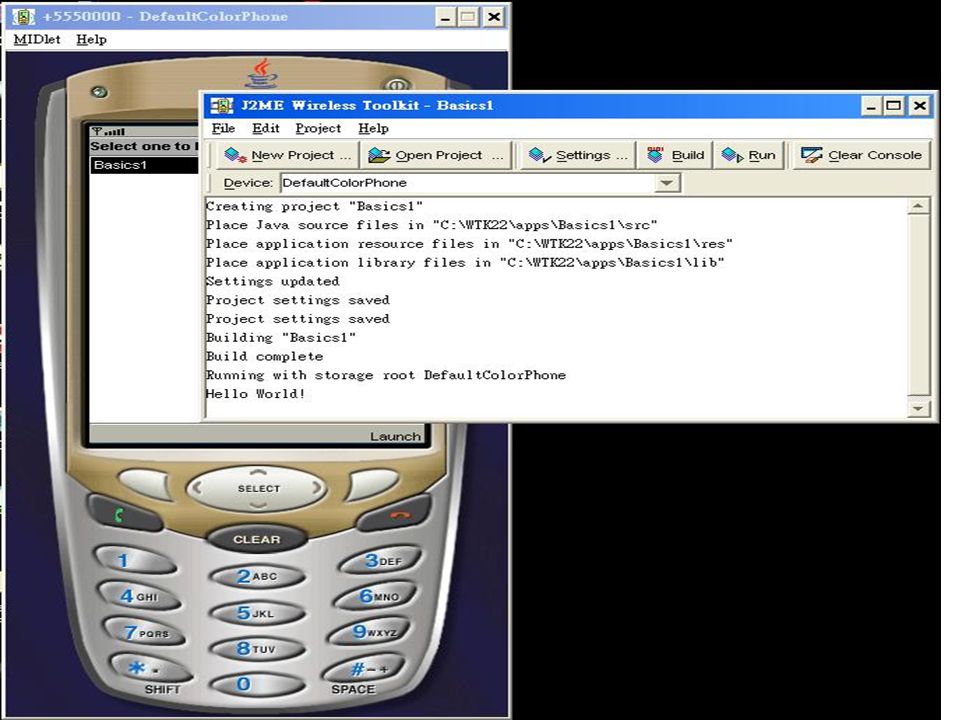The width and height of the screenshot is (960, 720).
Task: Open the Settings dialog from the toolbar
Action: tap(577, 156)
